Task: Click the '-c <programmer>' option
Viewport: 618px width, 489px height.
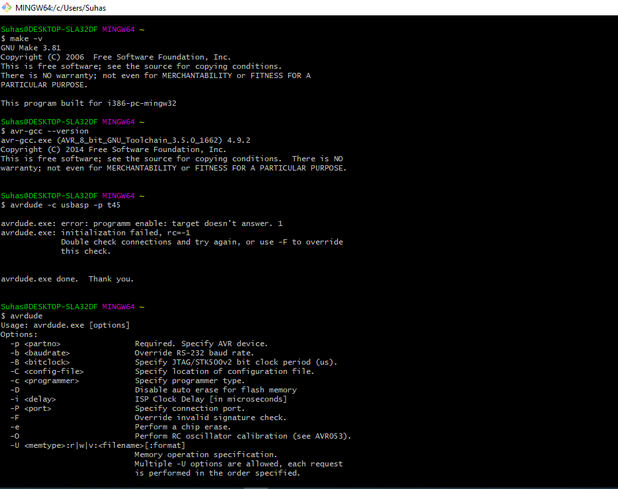Action: point(45,381)
